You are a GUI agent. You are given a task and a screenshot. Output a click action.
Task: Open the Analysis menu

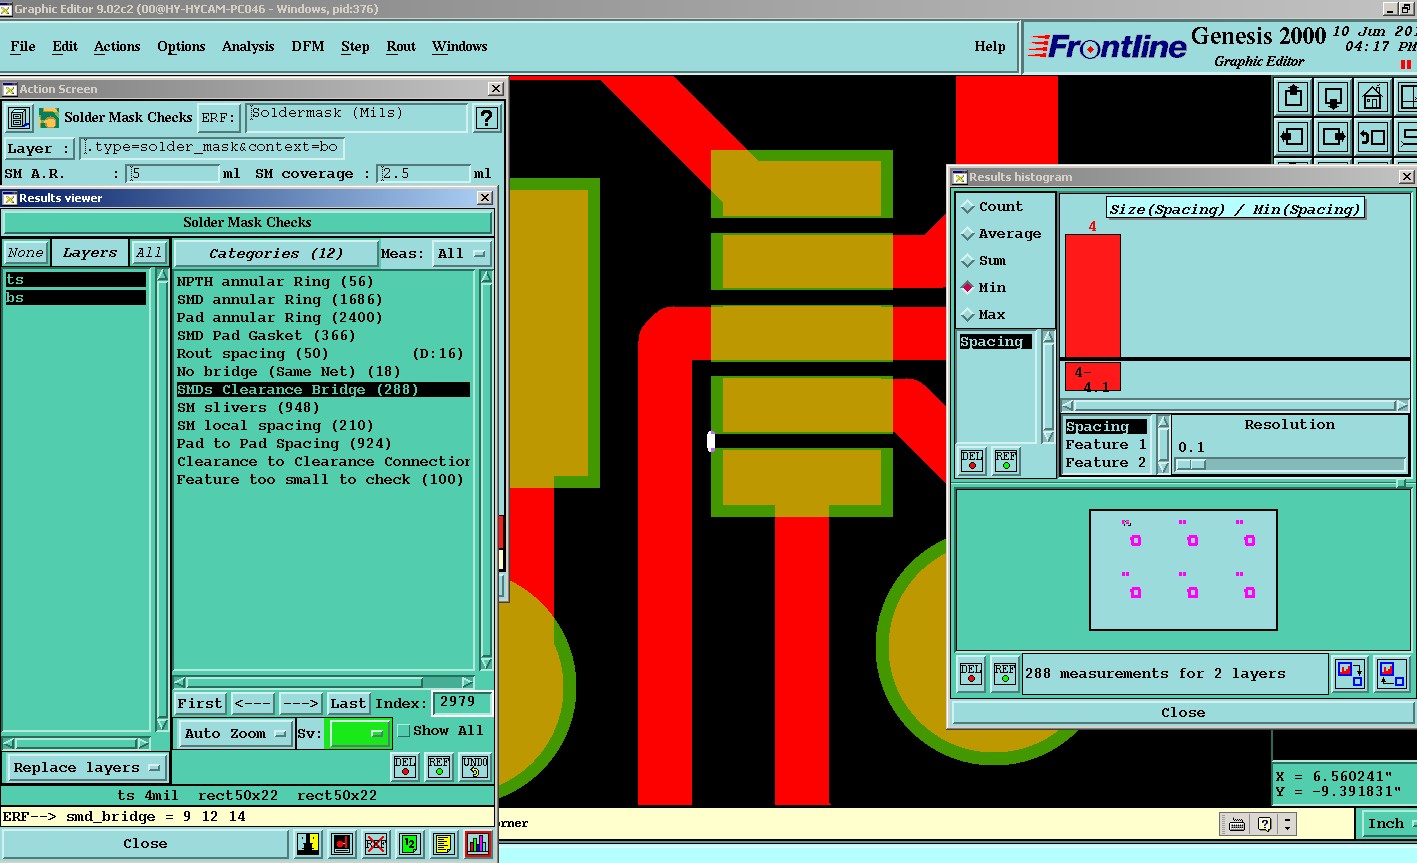click(x=248, y=47)
